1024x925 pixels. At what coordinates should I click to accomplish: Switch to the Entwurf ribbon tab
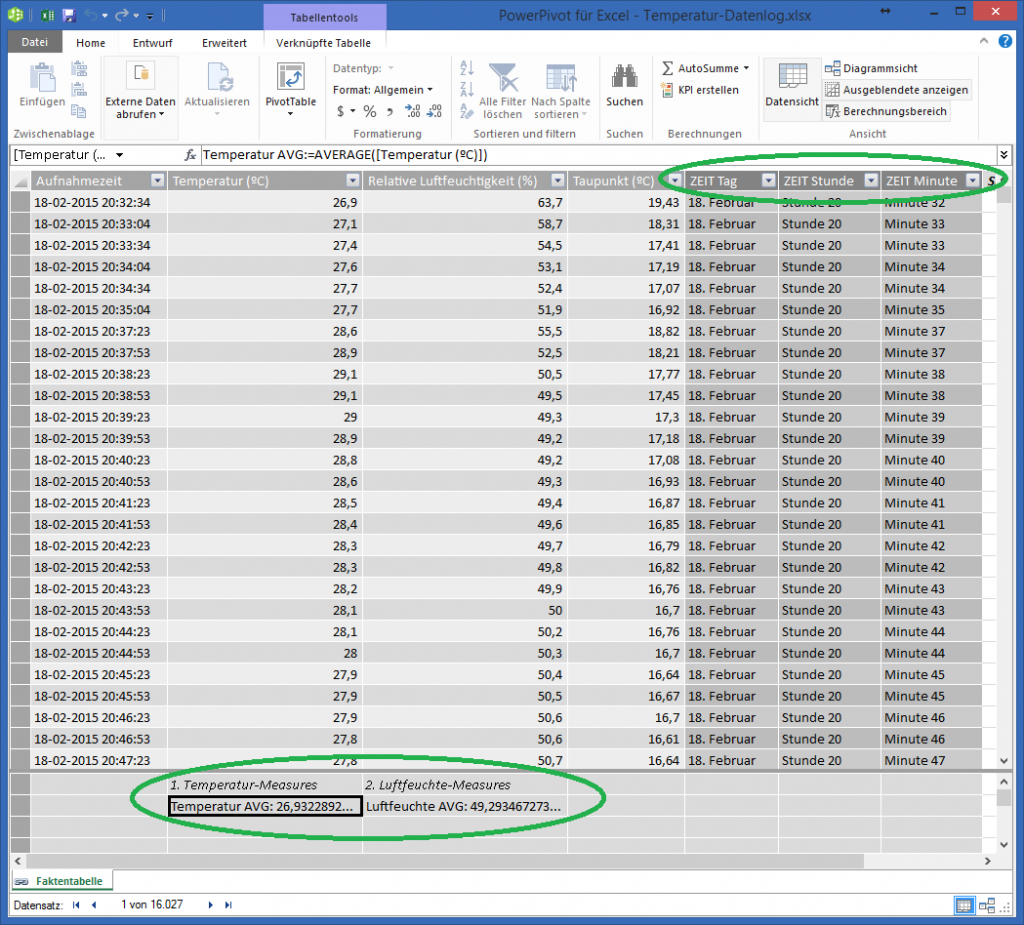(x=152, y=42)
